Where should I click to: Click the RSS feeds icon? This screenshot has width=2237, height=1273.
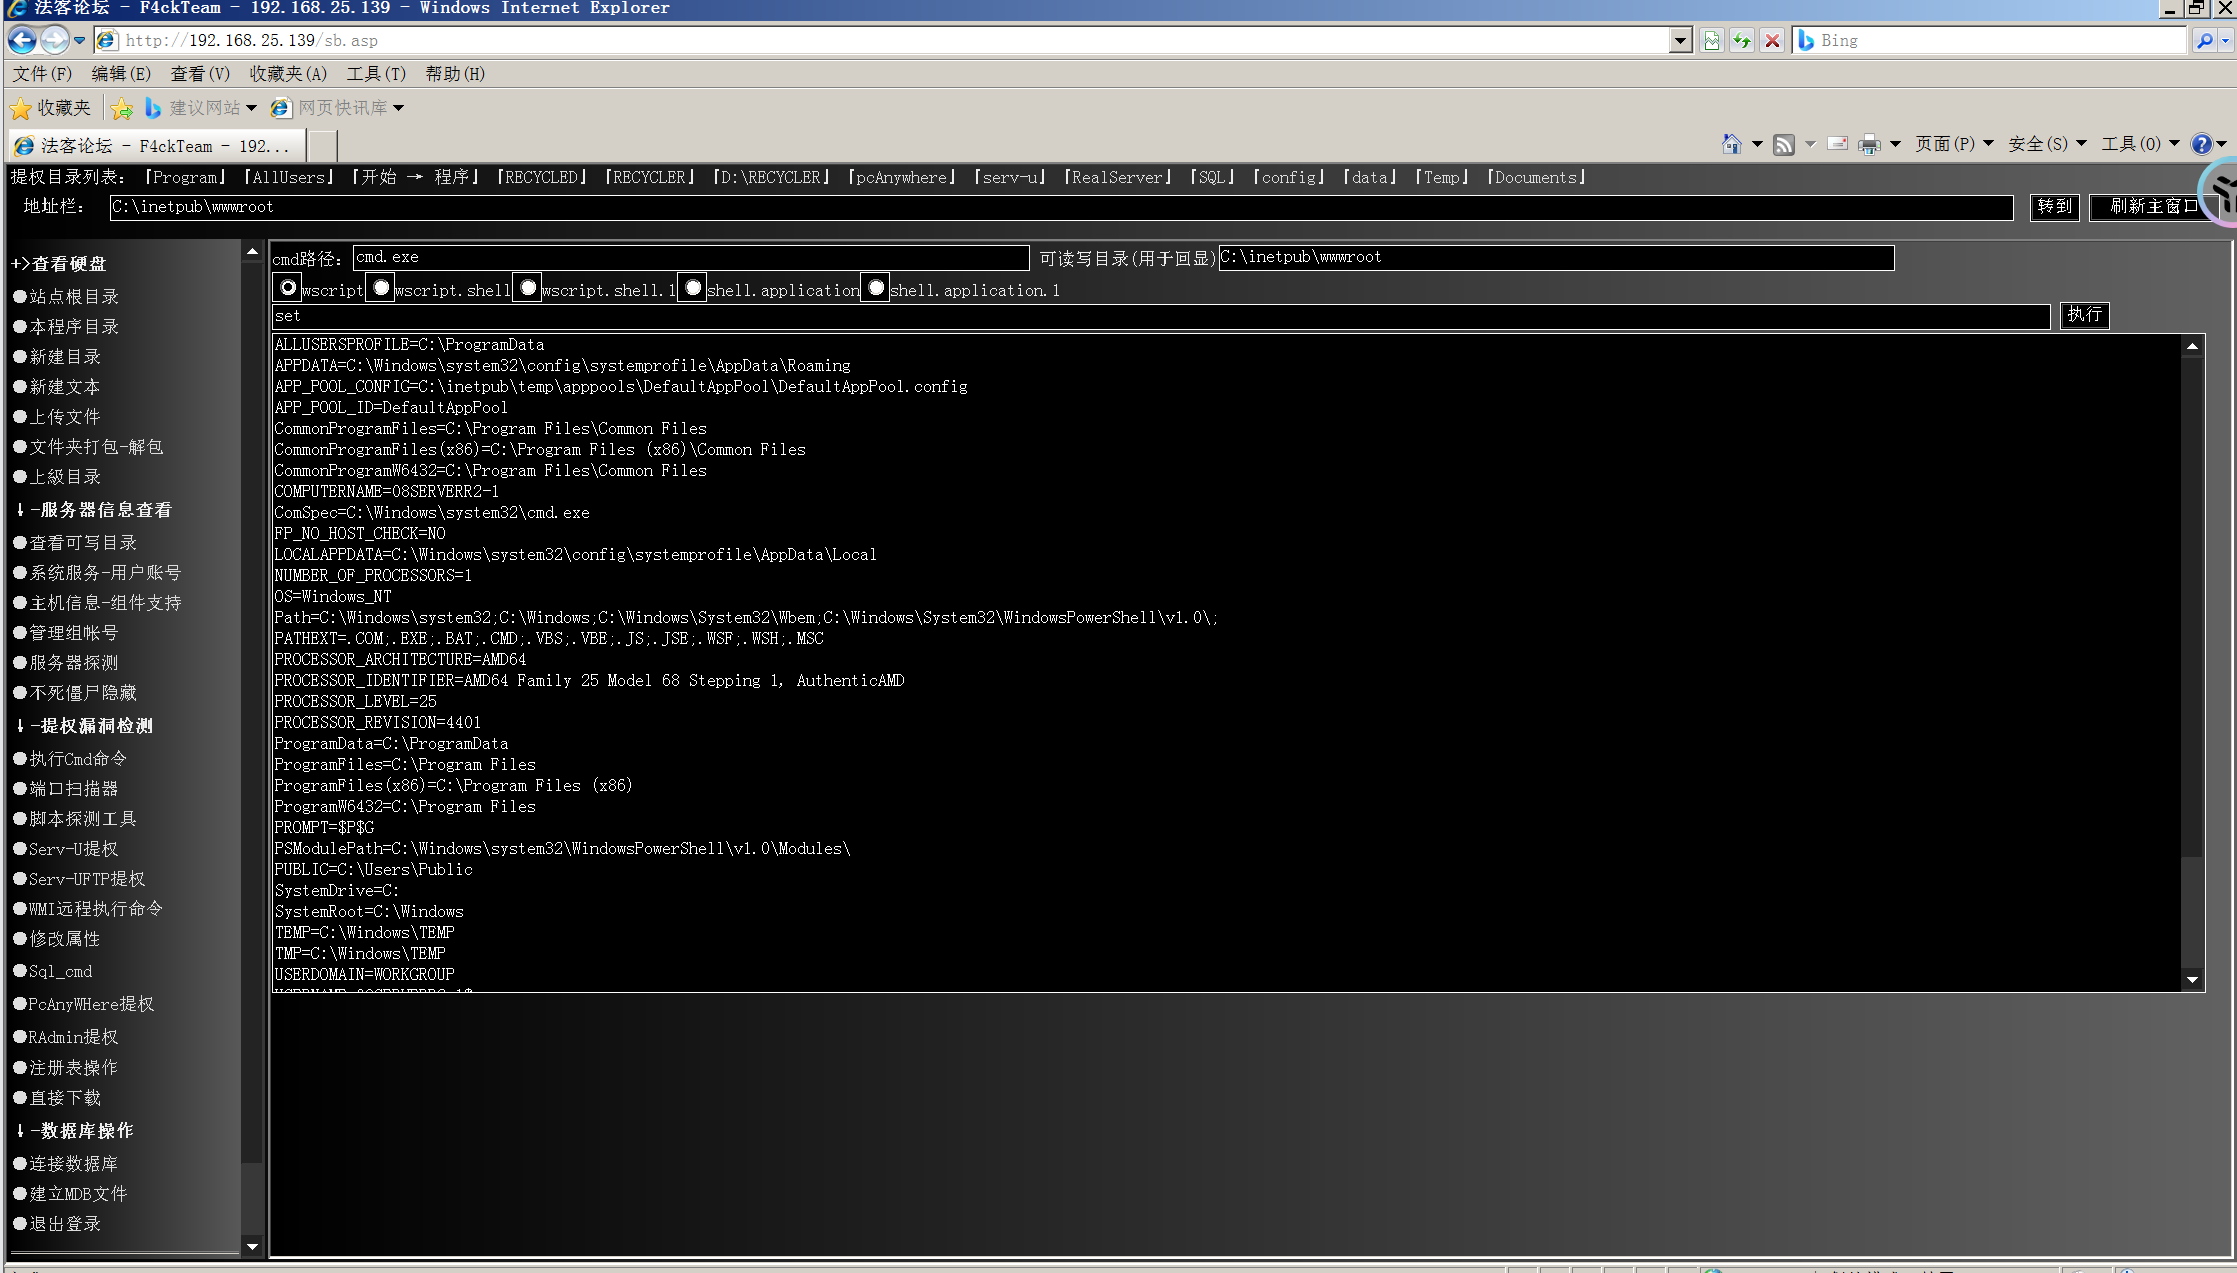click(1784, 145)
